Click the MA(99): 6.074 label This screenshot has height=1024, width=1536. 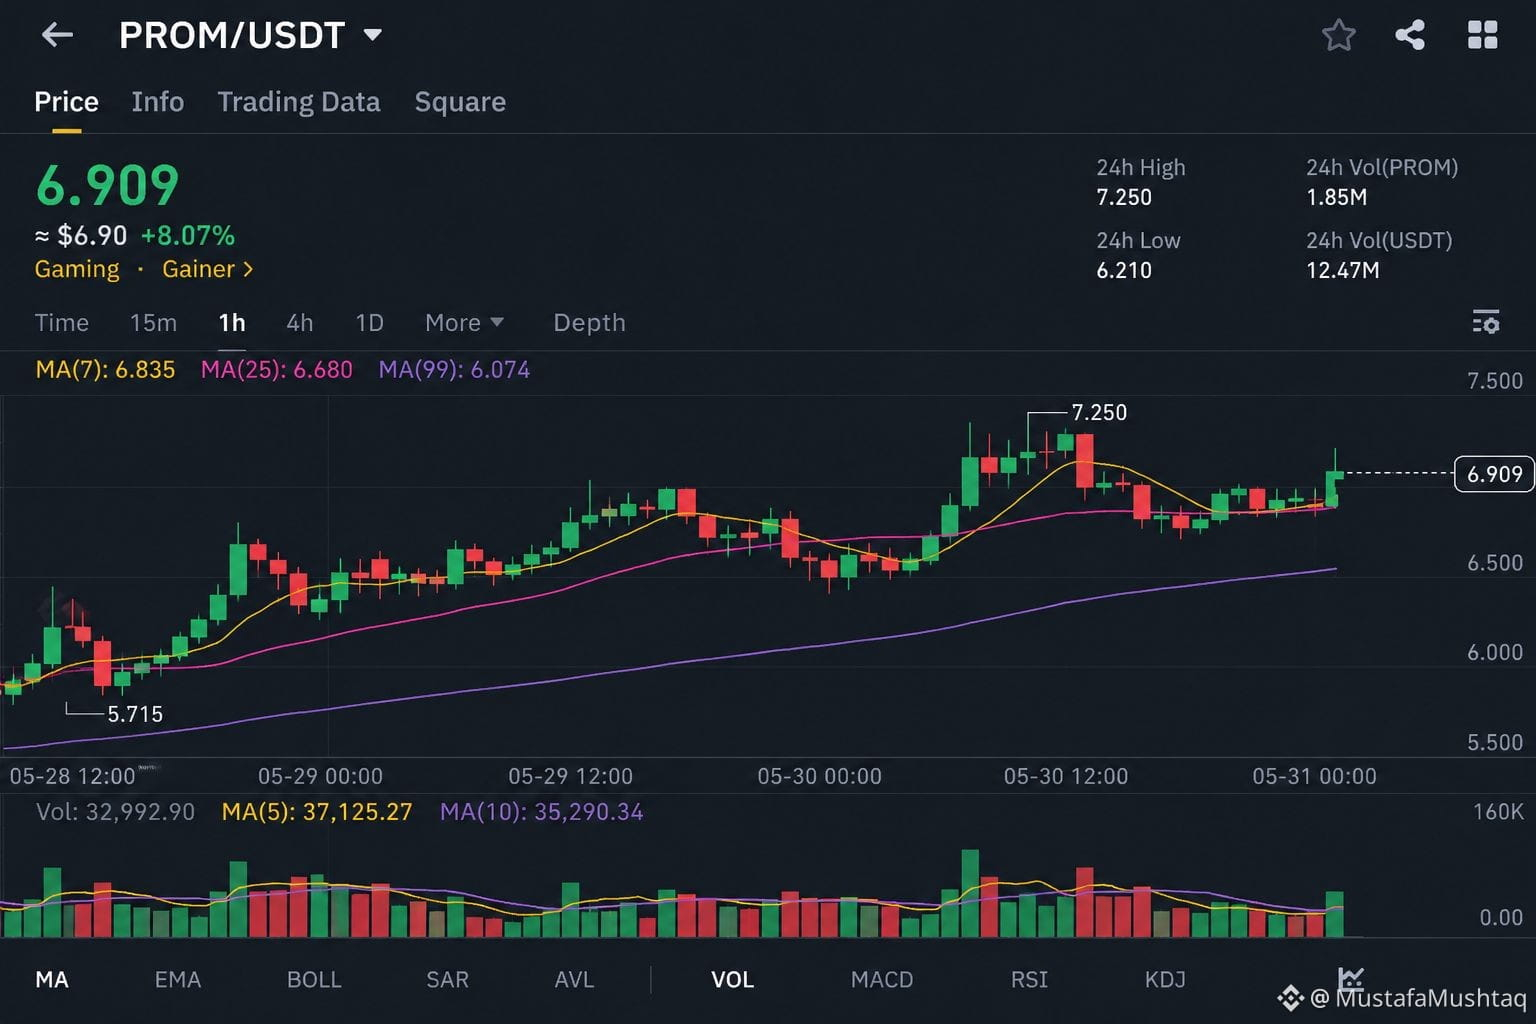pos(454,370)
